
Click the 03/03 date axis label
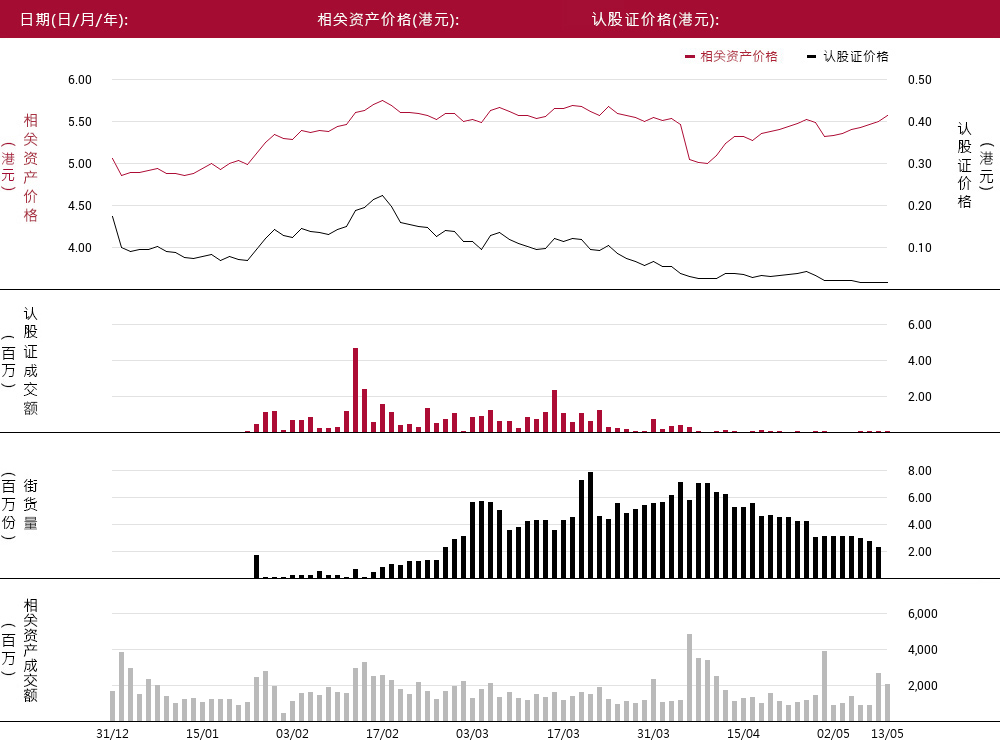pos(472,734)
